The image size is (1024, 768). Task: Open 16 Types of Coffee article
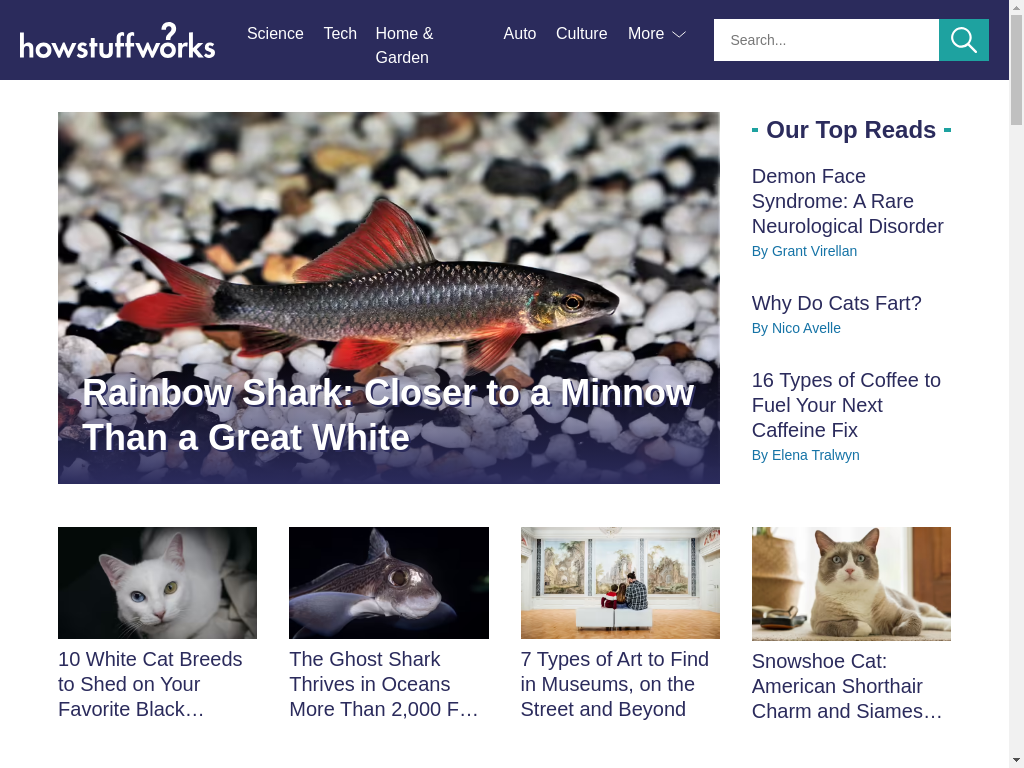[x=846, y=405]
